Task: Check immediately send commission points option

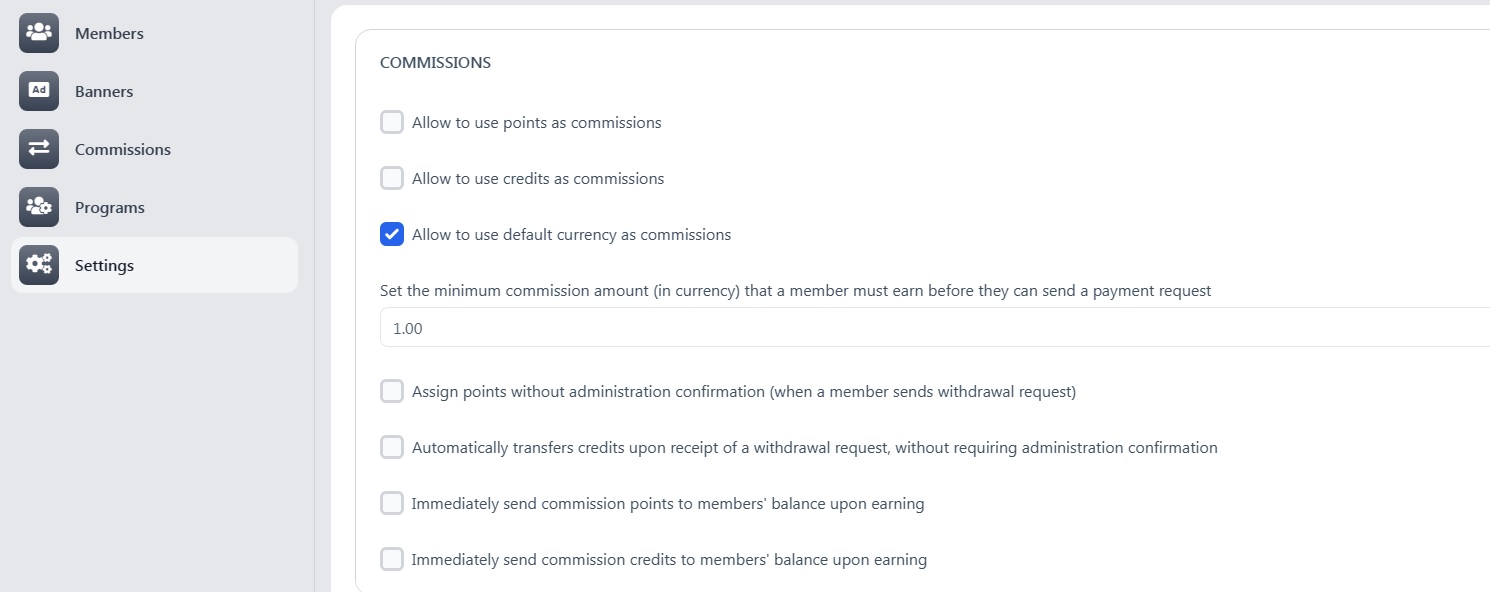Action: point(392,504)
